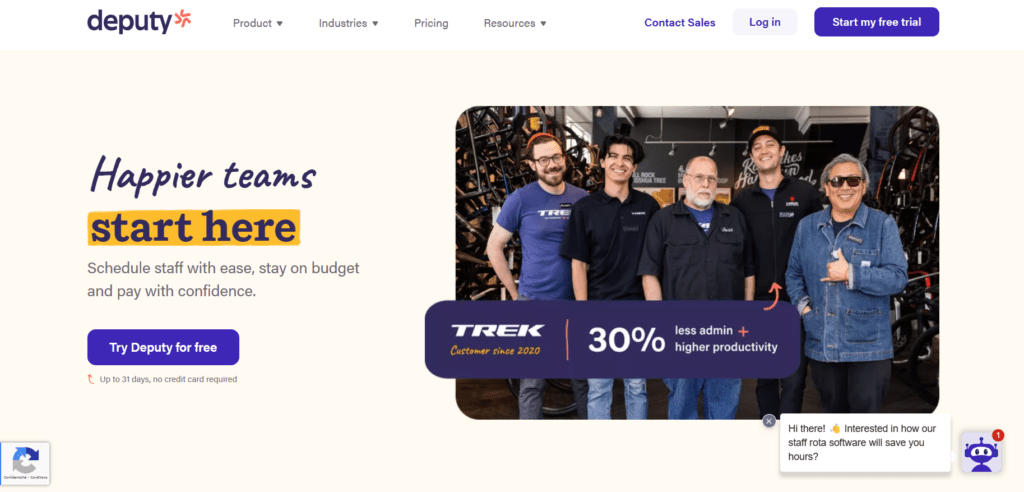The height and width of the screenshot is (492, 1024).
Task: Expand the Industries dropdown menu
Action: 349,23
